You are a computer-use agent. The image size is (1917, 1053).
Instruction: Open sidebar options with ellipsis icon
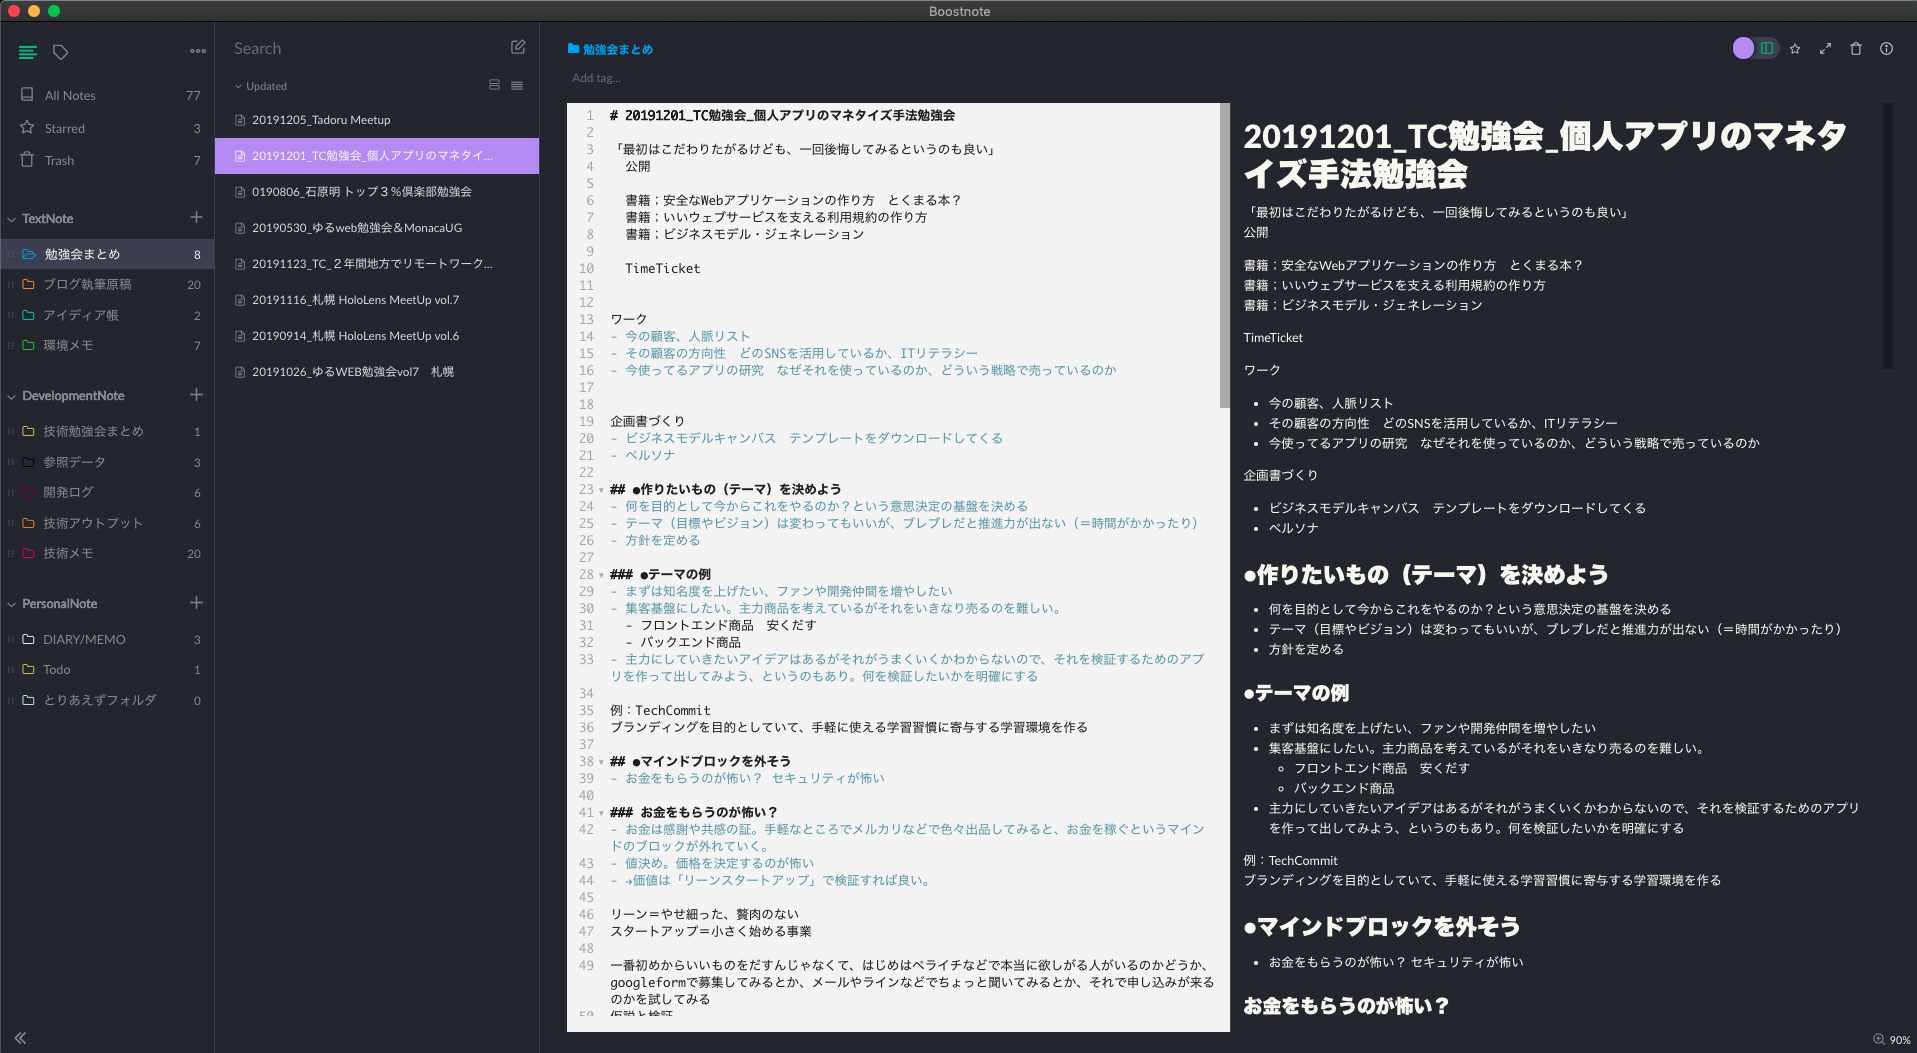(197, 51)
